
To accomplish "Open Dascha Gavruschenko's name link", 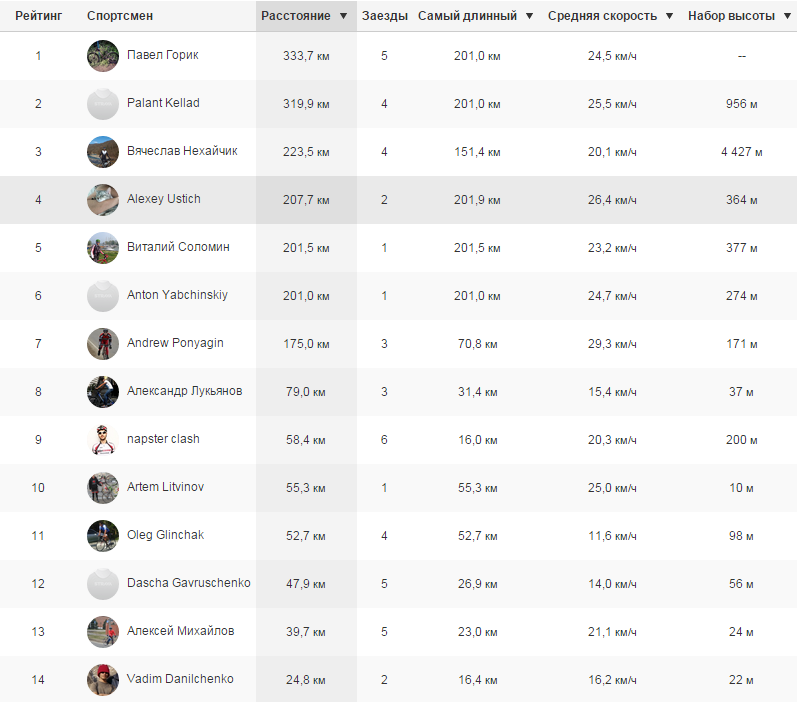I will tap(188, 583).
